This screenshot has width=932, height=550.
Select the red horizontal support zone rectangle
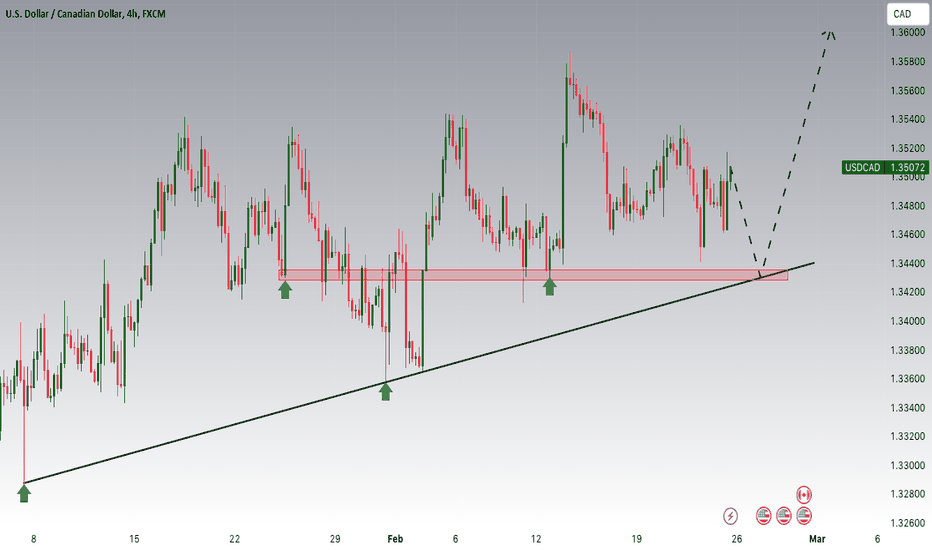click(x=533, y=275)
